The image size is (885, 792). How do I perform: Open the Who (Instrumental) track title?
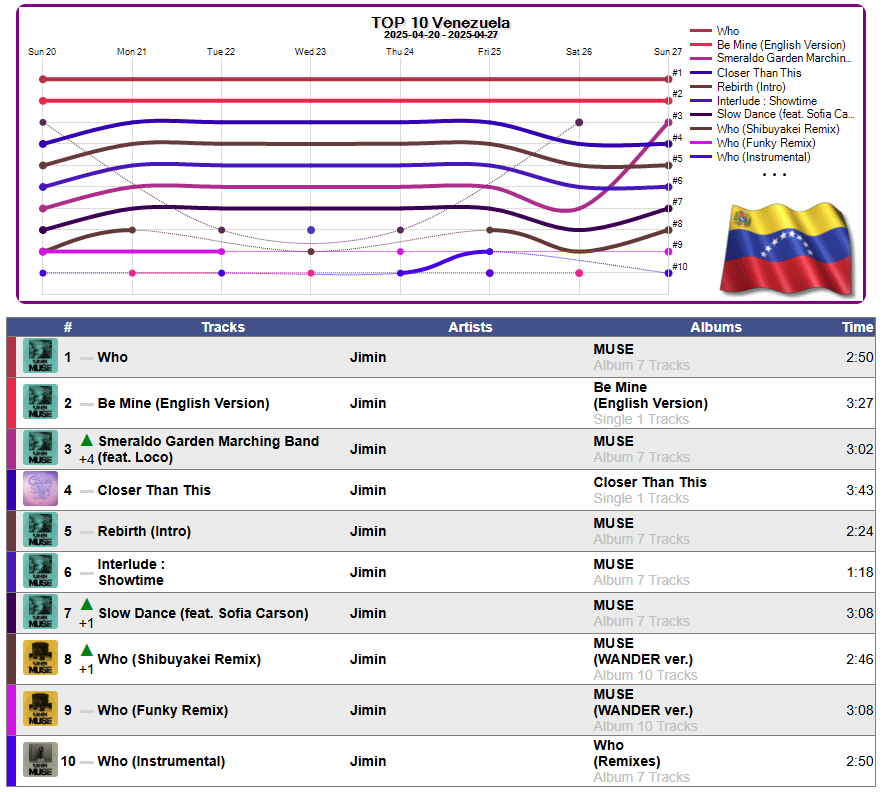click(x=161, y=761)
